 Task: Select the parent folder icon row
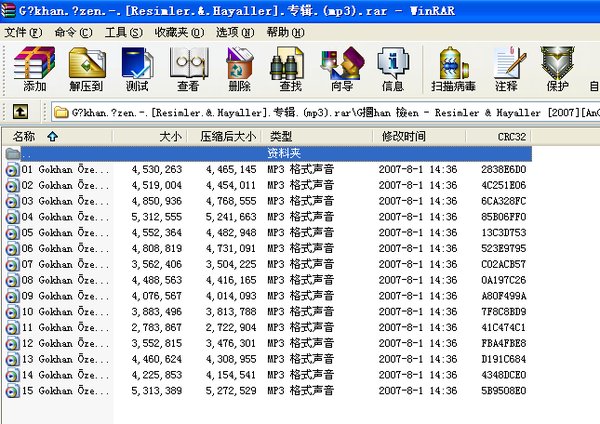click(x=13, y=154)
